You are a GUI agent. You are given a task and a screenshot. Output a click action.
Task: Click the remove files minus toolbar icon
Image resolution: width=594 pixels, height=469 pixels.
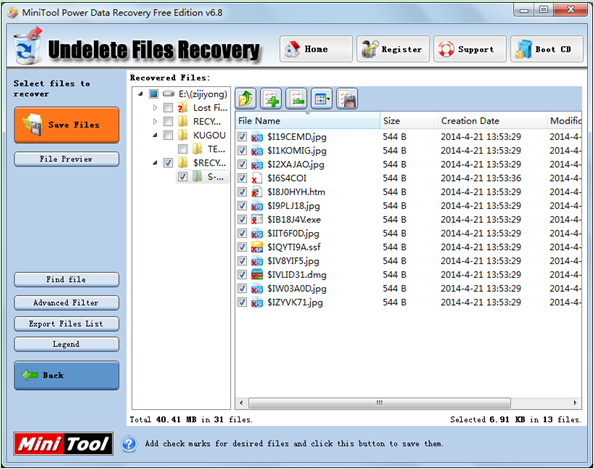[296, 98]
